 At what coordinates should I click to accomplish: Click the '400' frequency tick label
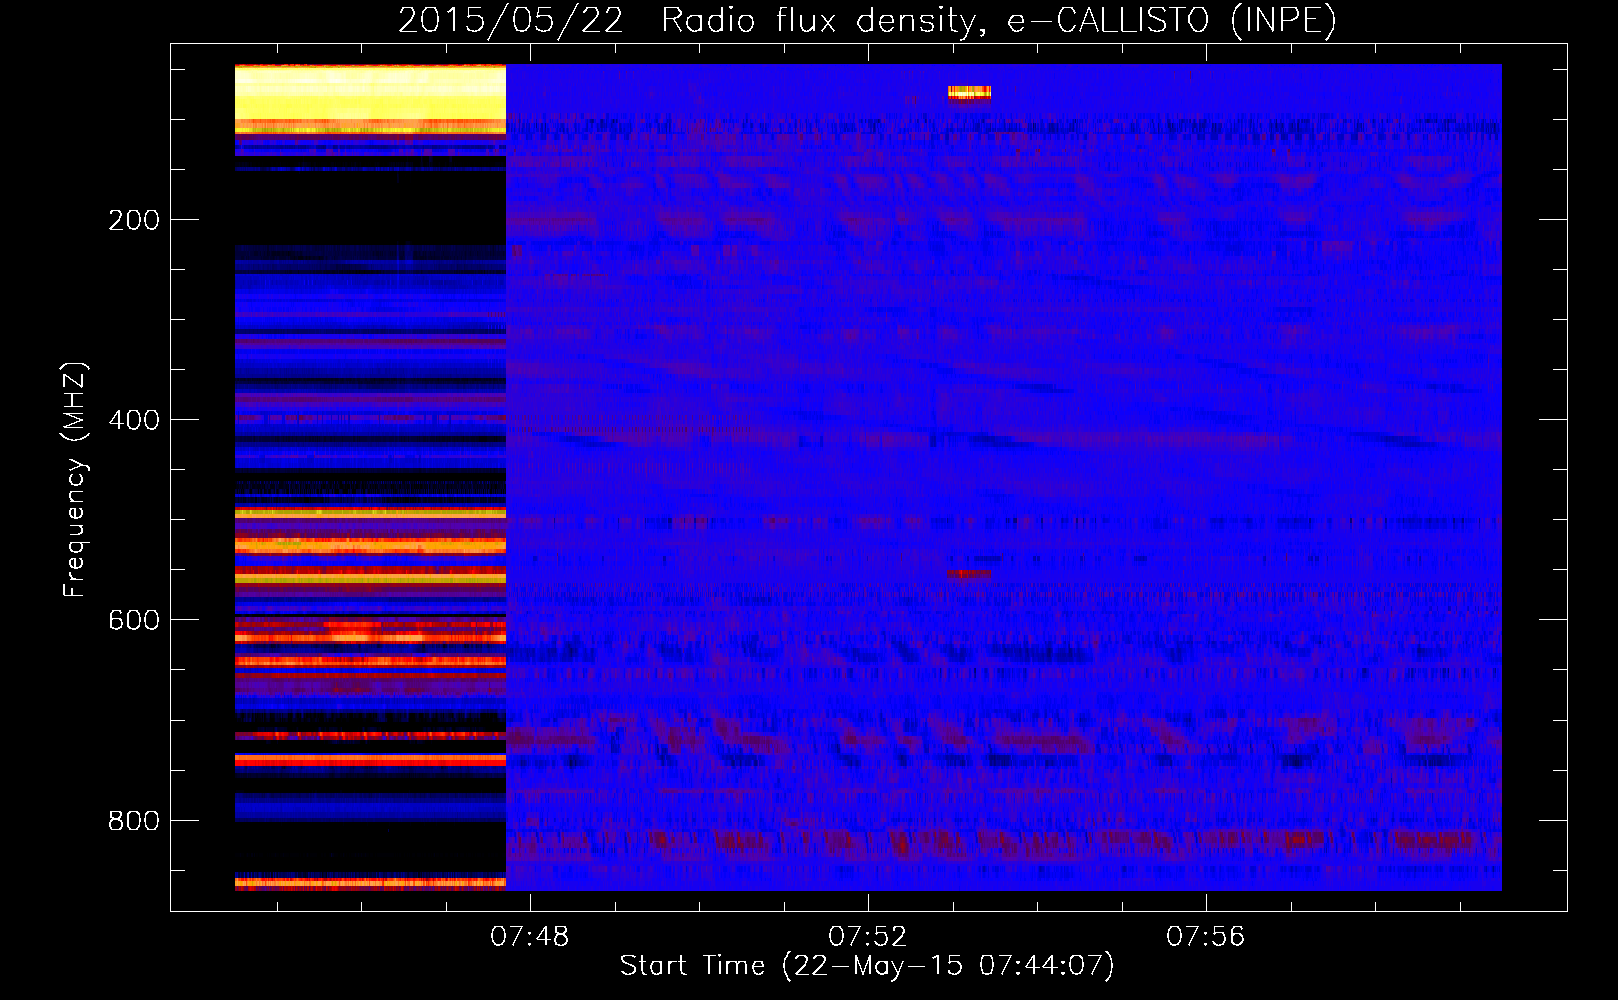pos(134,420)
